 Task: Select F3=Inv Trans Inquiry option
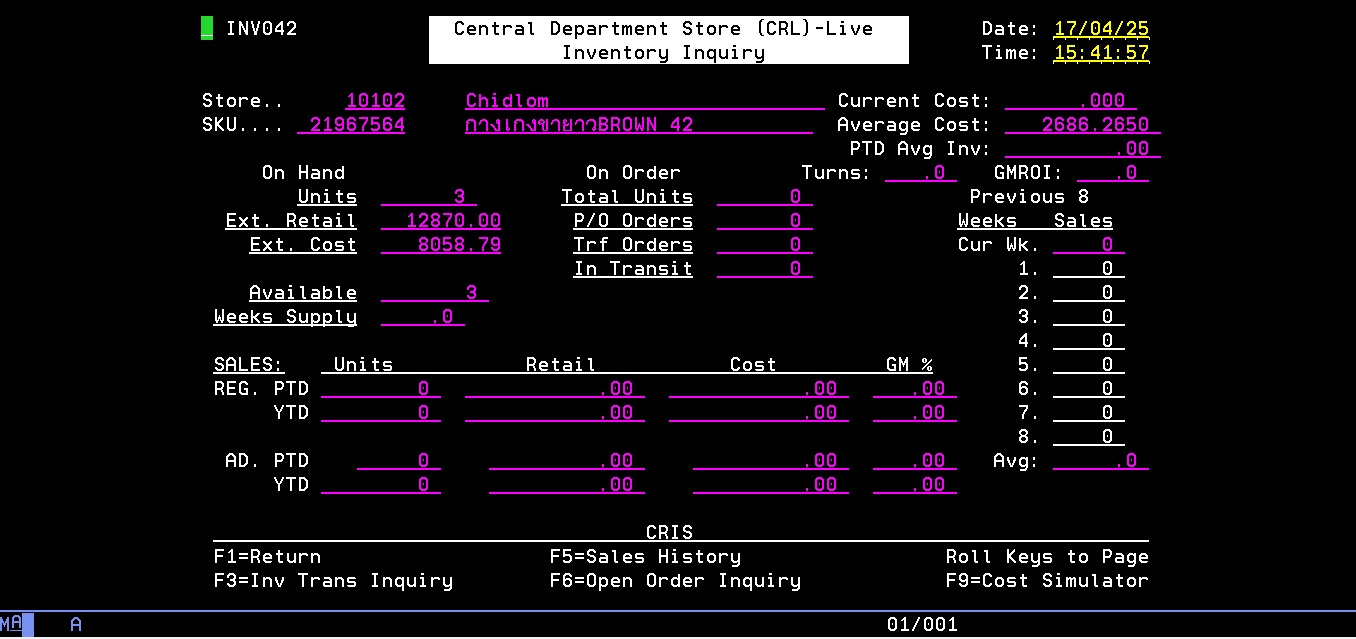333,581
